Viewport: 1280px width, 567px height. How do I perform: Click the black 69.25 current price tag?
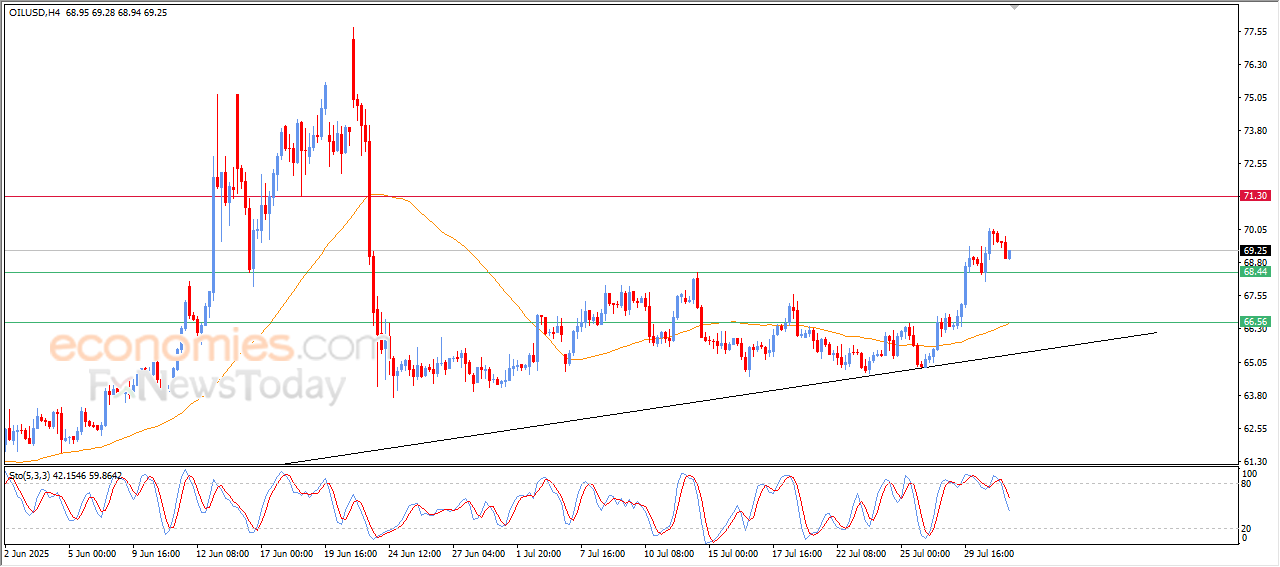(x=1255, y=250)
